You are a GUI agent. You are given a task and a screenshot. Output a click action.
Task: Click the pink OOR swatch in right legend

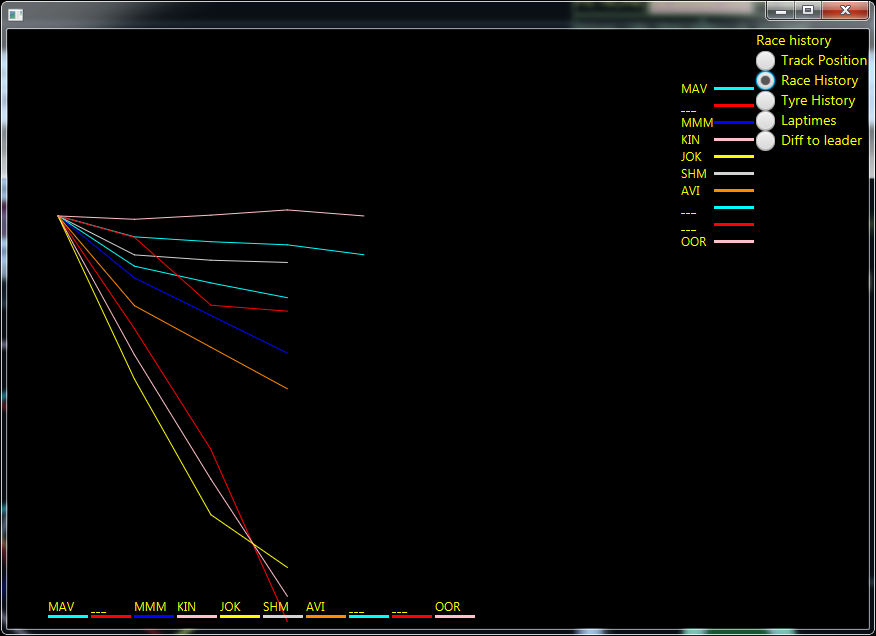point(734,241)
